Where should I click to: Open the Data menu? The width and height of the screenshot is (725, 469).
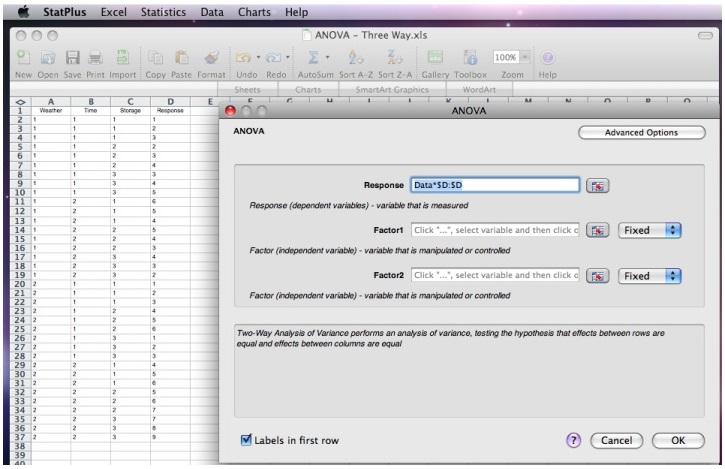click(212, 12)
